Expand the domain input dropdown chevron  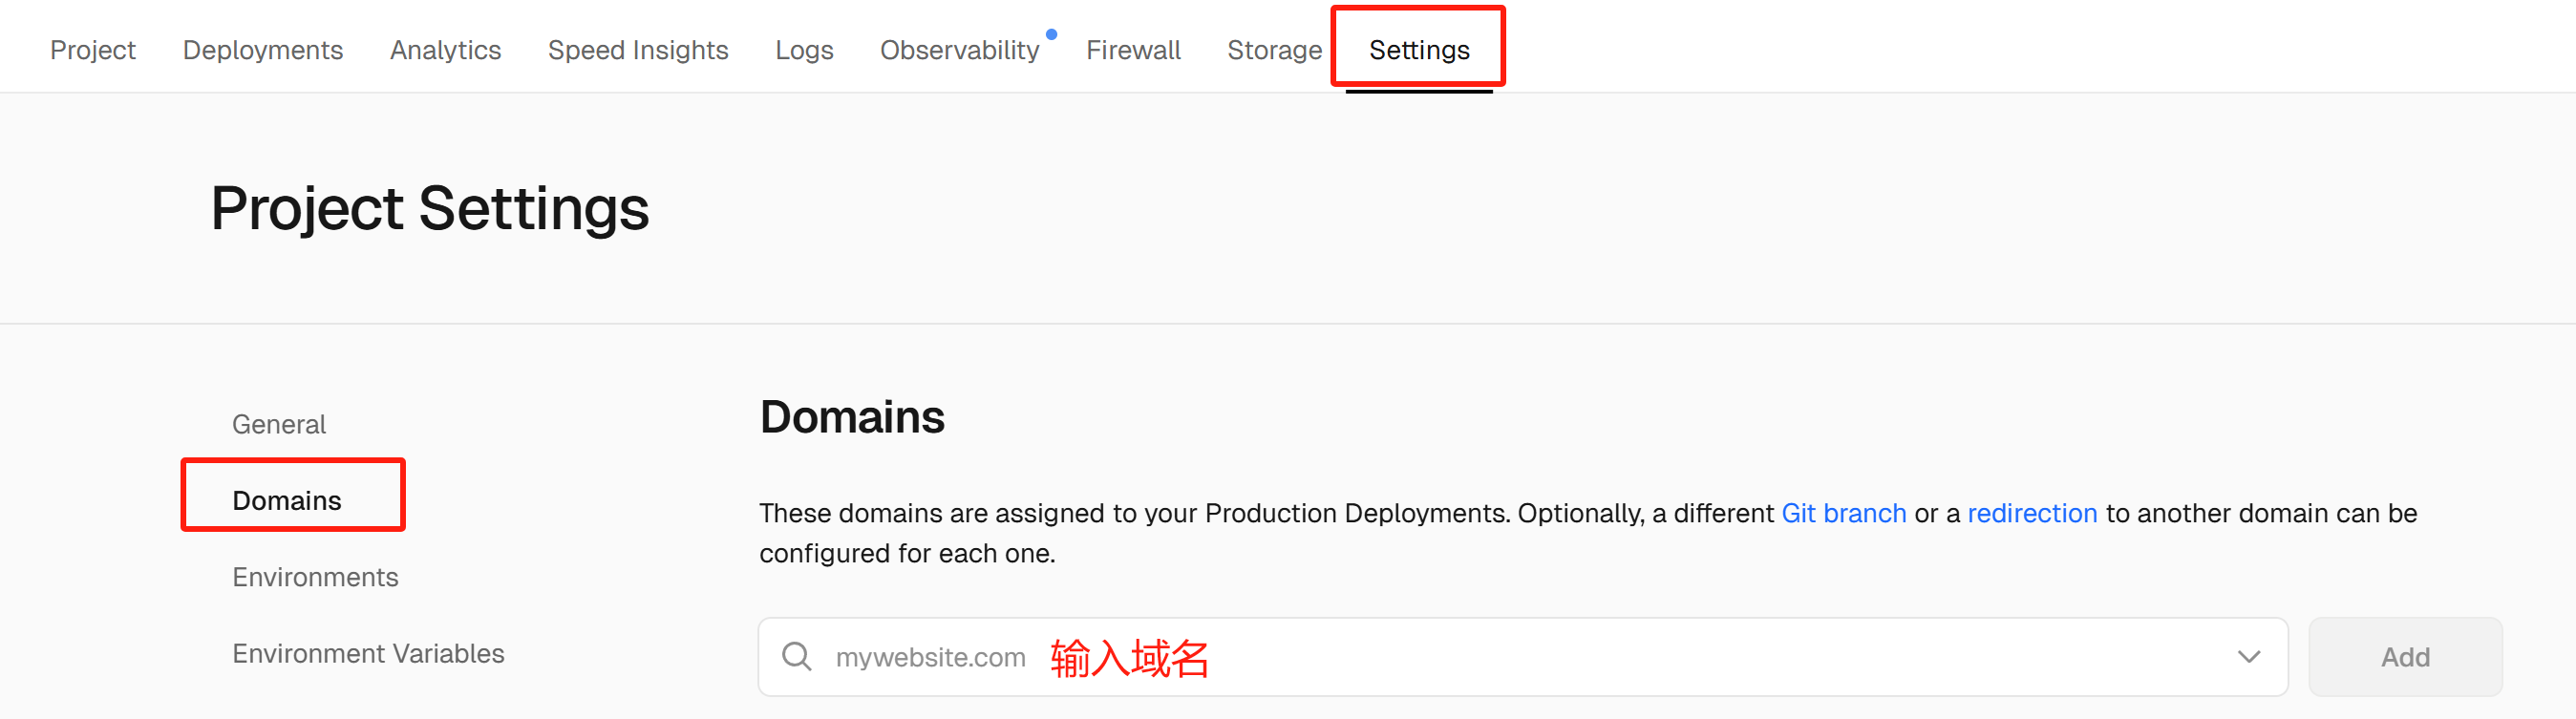pos(2249,657)
